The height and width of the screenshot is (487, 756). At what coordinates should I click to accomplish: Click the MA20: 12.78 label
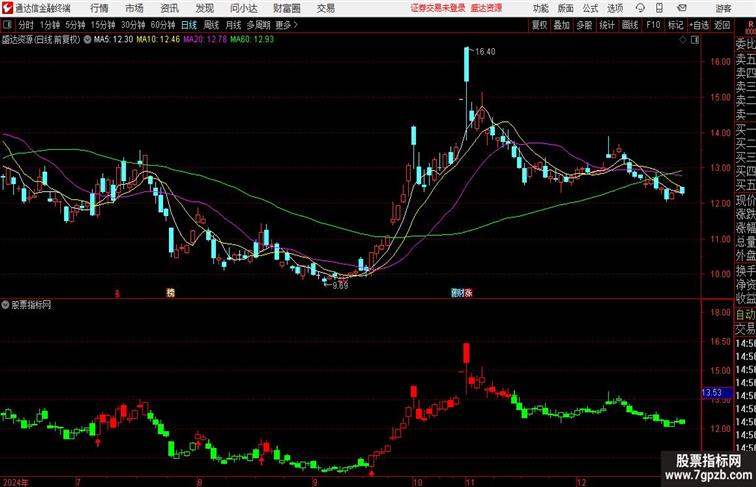[x=205, y=40]
